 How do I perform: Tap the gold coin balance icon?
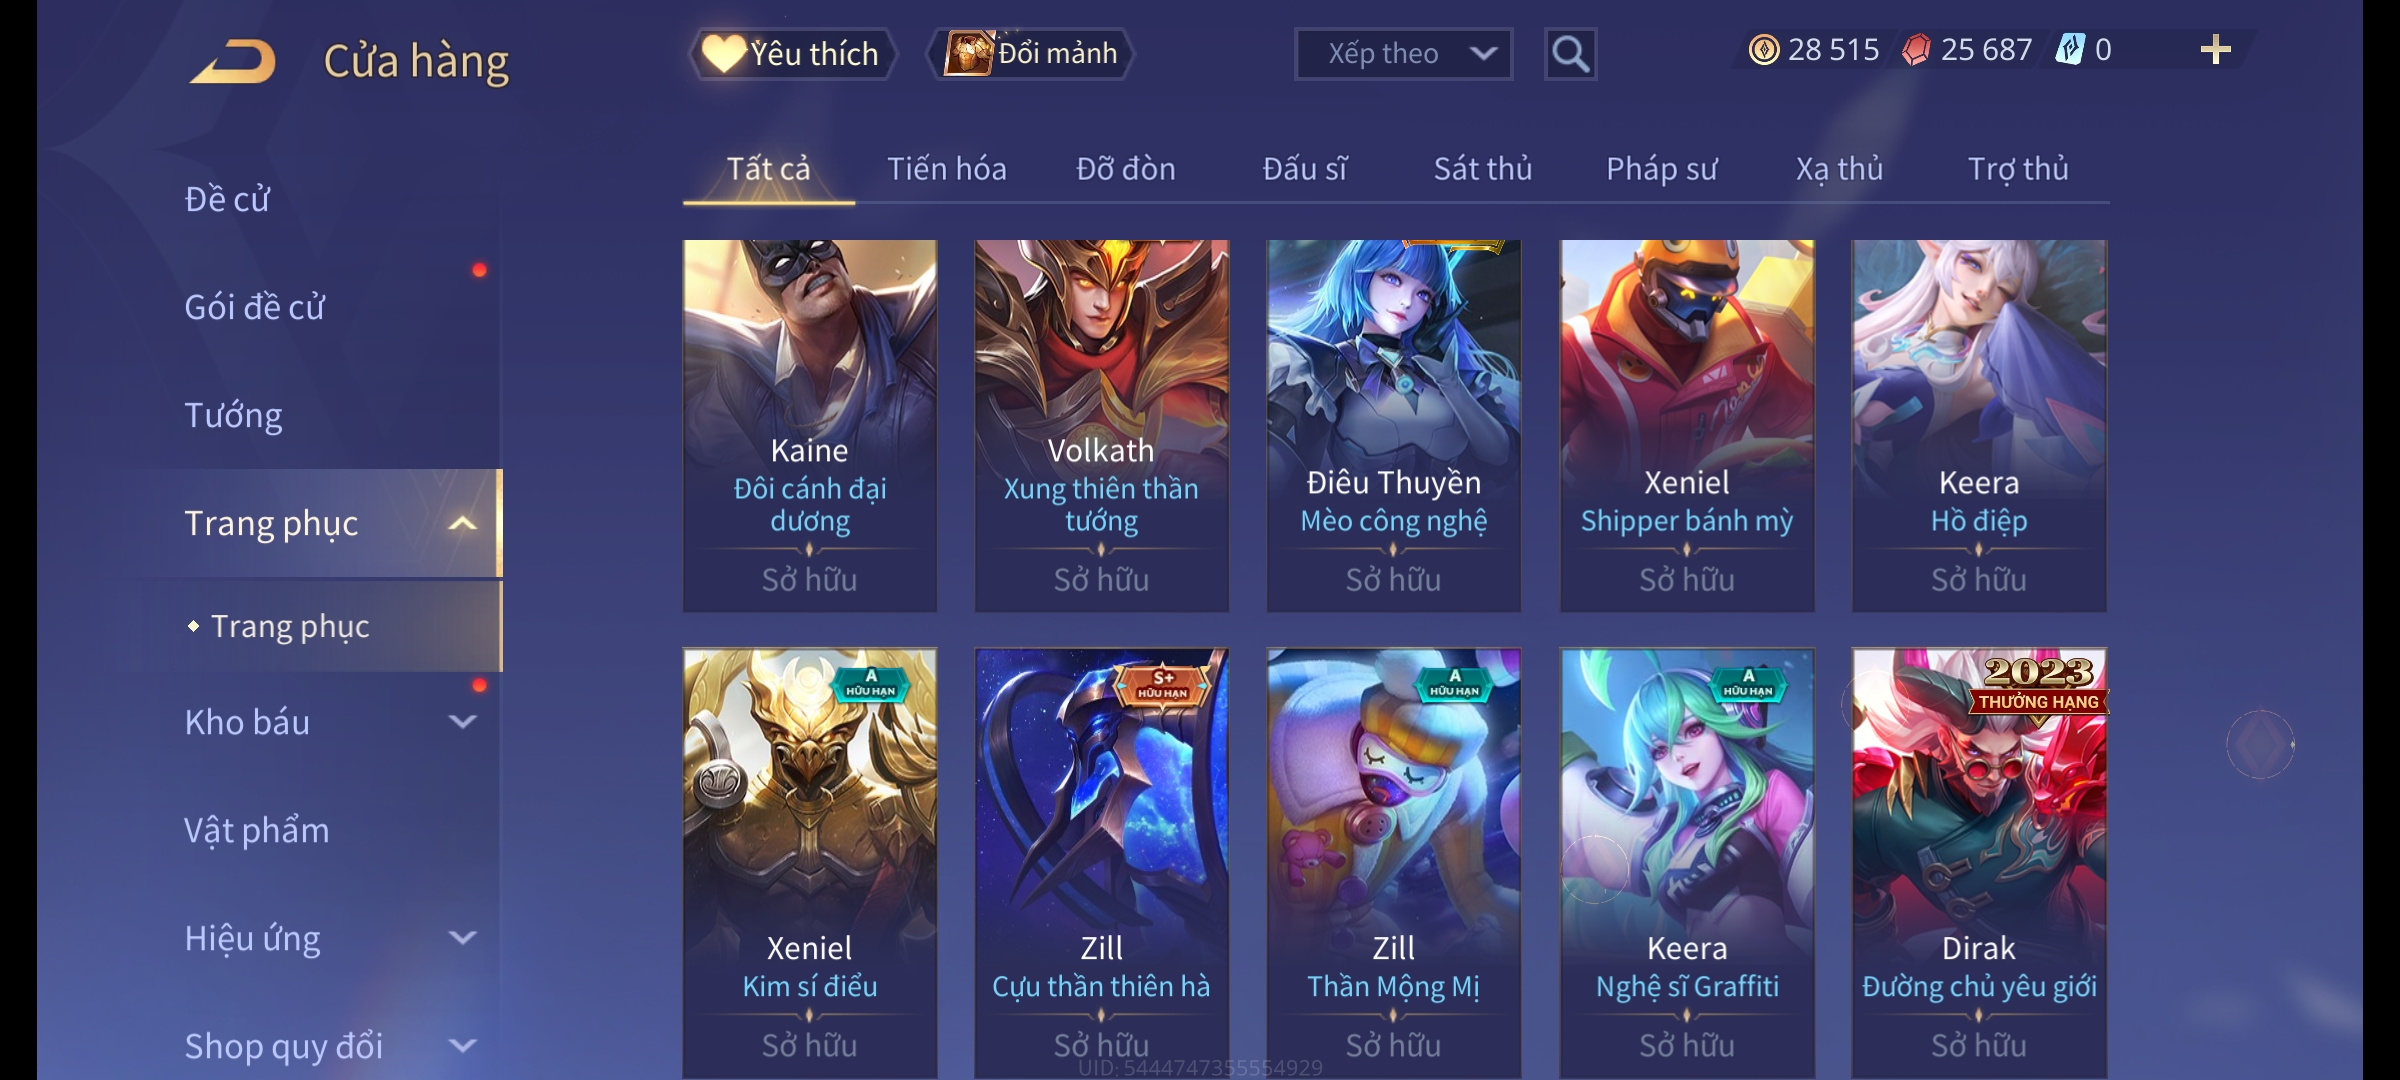pyautogui.click(x=1764, y=50)
